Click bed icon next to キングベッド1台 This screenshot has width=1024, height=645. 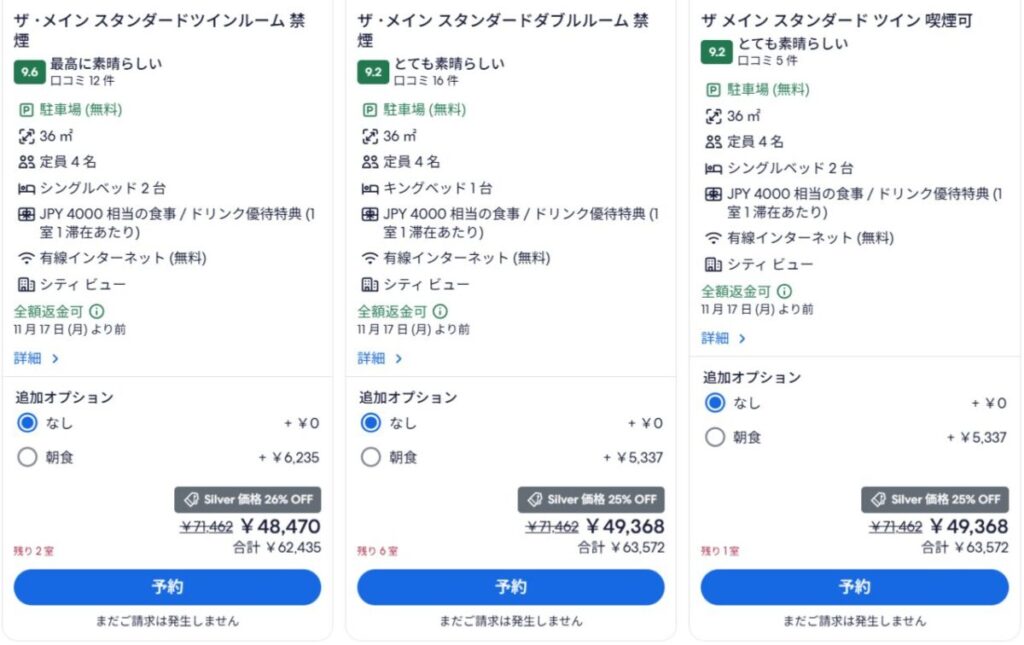[370, 189]
